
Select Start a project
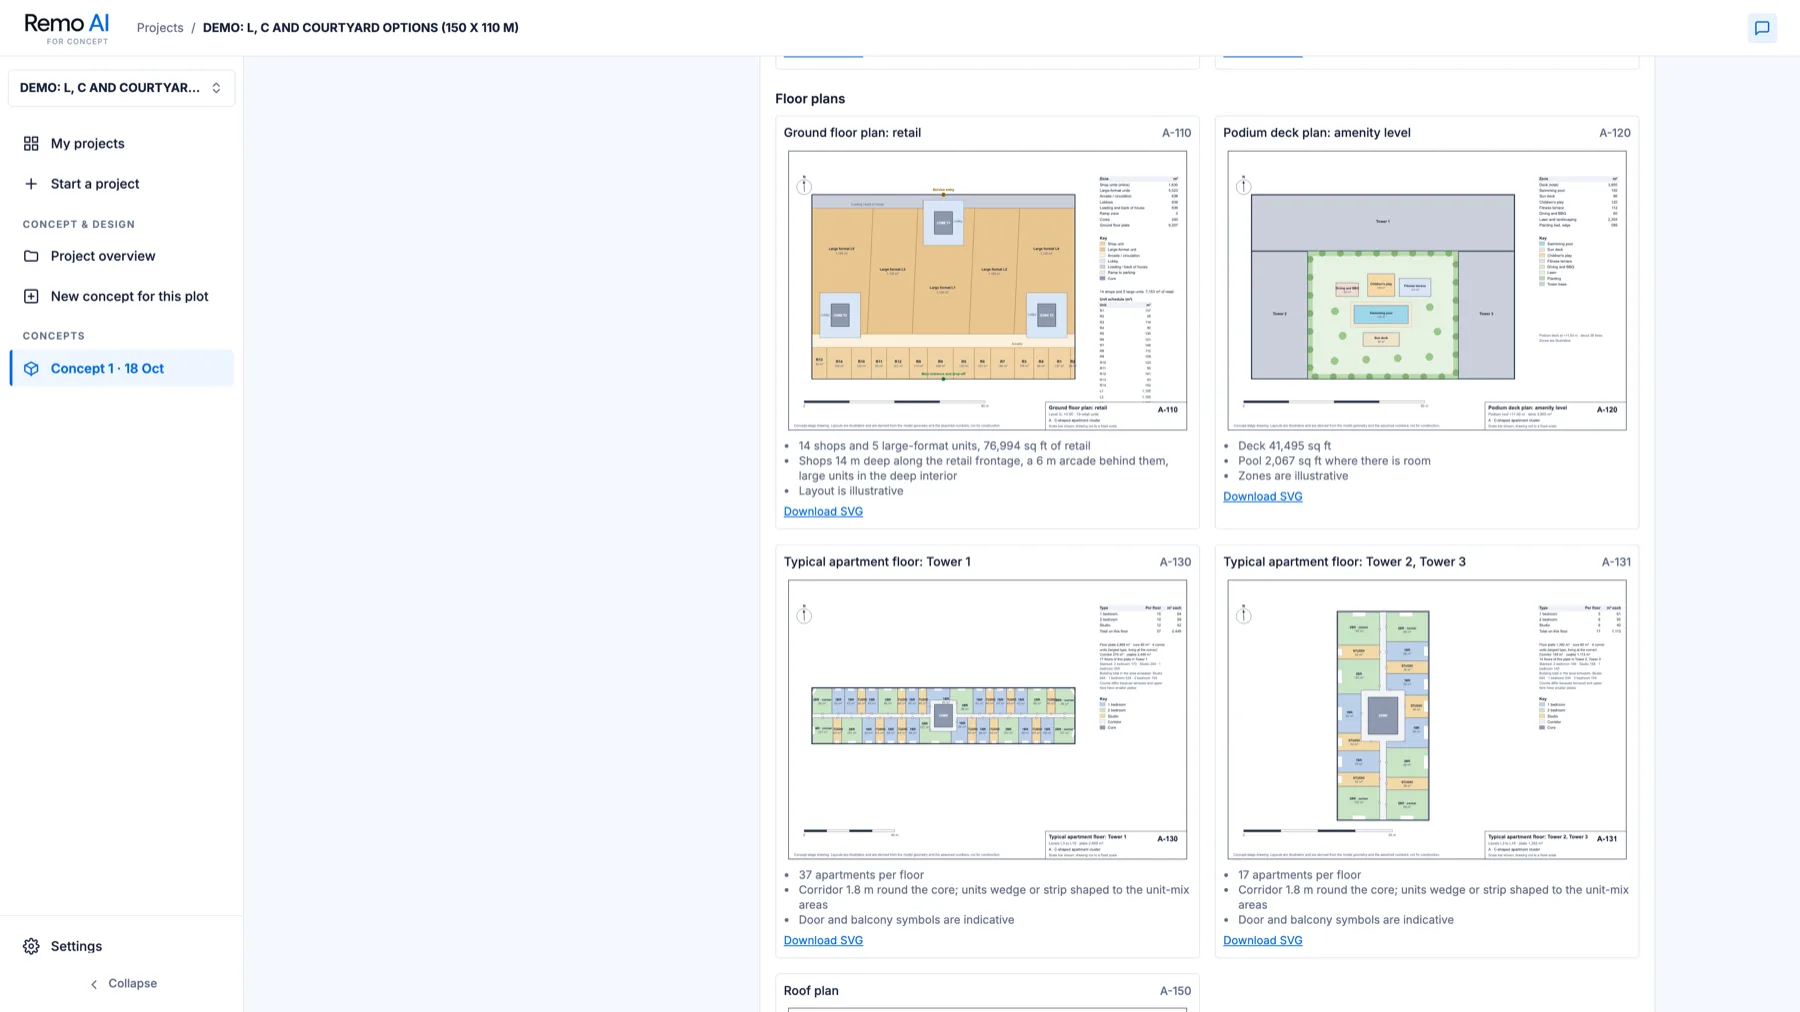[122, 184]
